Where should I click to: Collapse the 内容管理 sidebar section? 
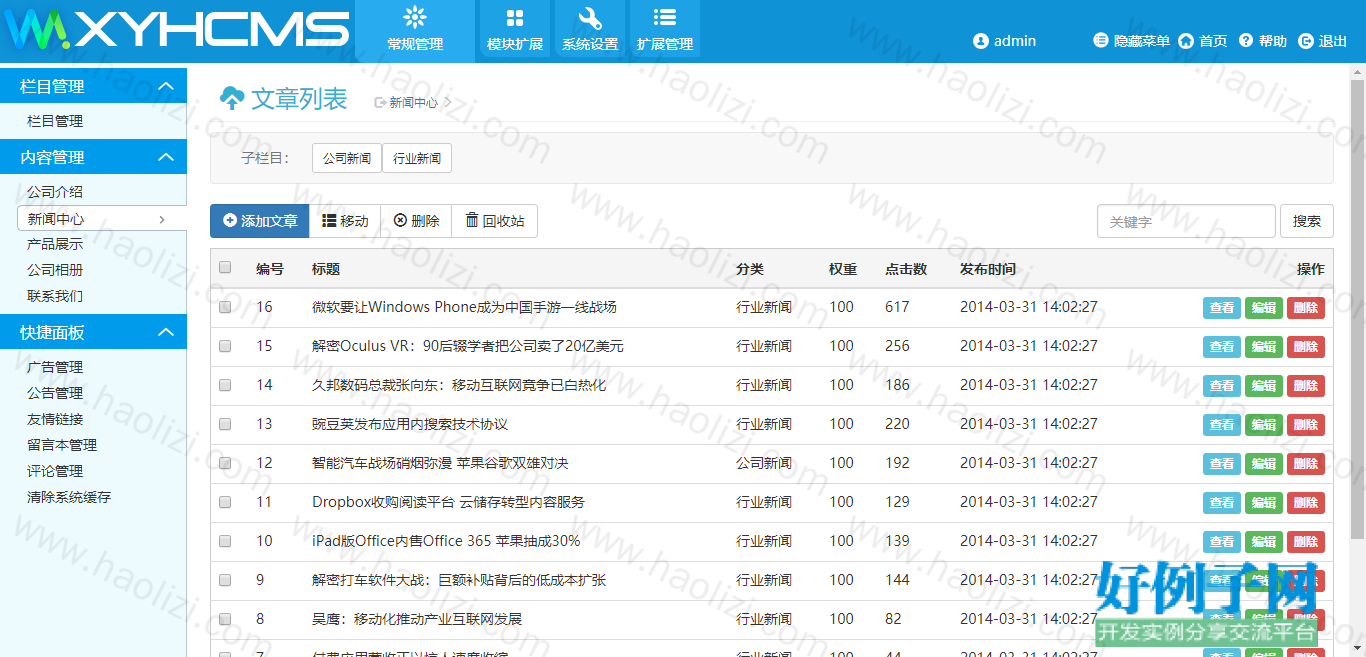166,157
